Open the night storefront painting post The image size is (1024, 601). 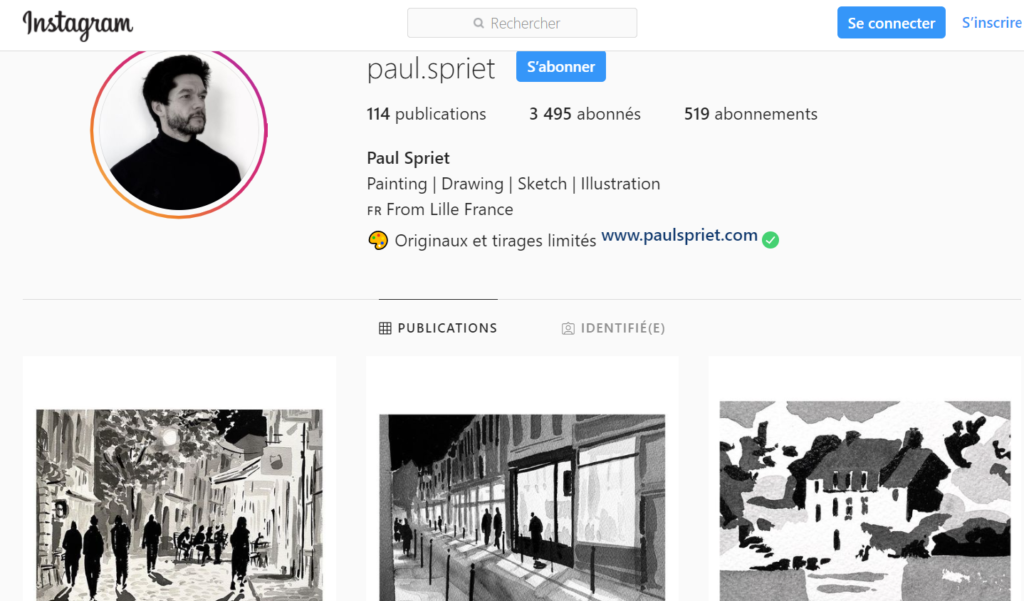[x=522, y=508]
